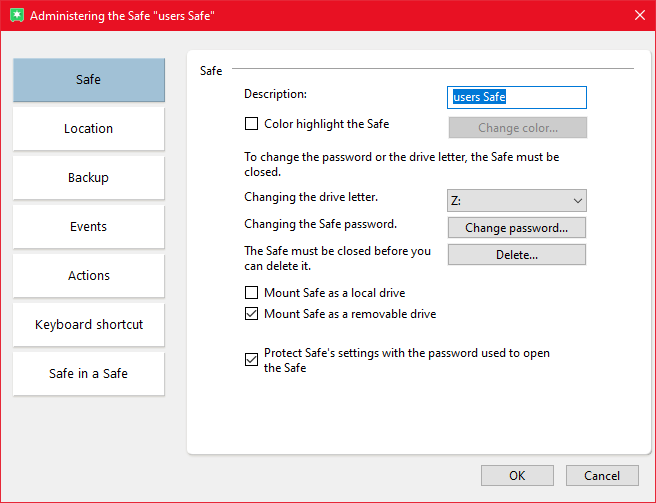The image size is (656, 503).
Task: Click the Delete button
Action: 516,255
